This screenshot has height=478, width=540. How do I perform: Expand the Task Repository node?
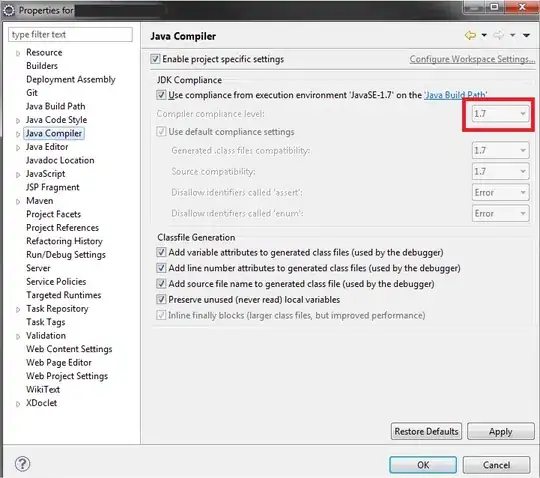pyautogui.click(x=18, y=309)
